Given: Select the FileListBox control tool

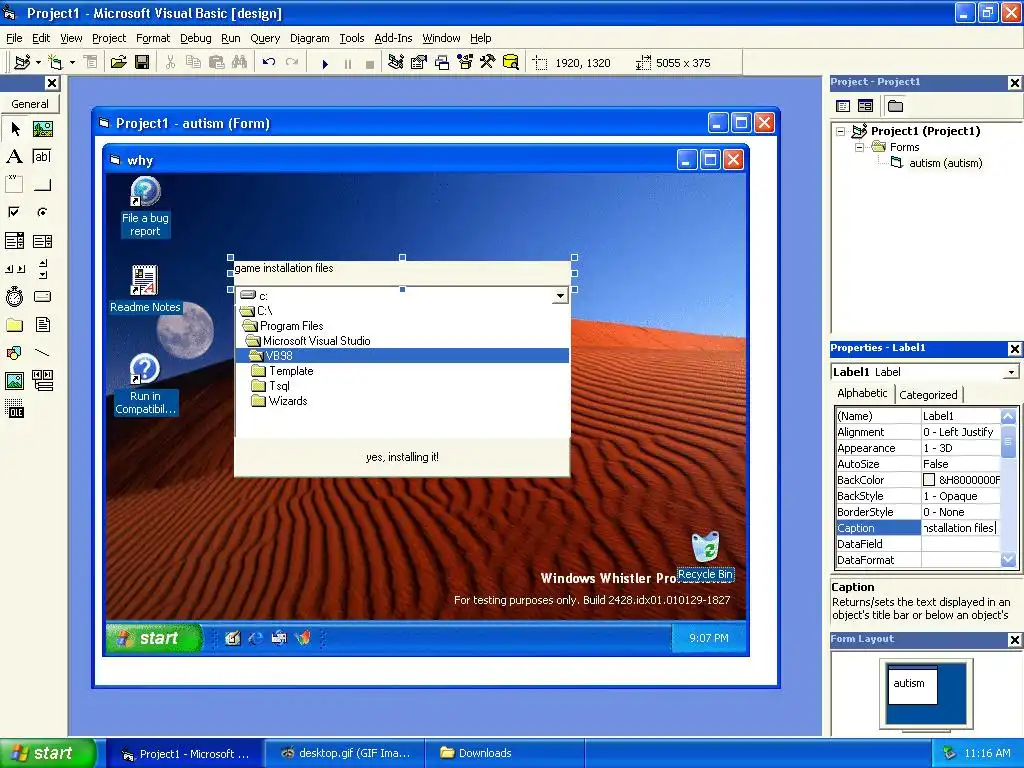Looking at the screenshot, I should tap(42, 325).
